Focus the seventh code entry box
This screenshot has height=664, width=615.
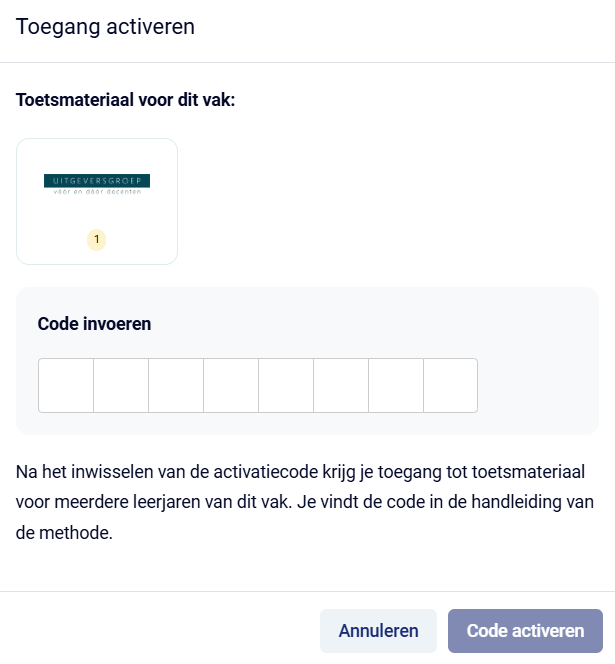click(x=396, y=385)
